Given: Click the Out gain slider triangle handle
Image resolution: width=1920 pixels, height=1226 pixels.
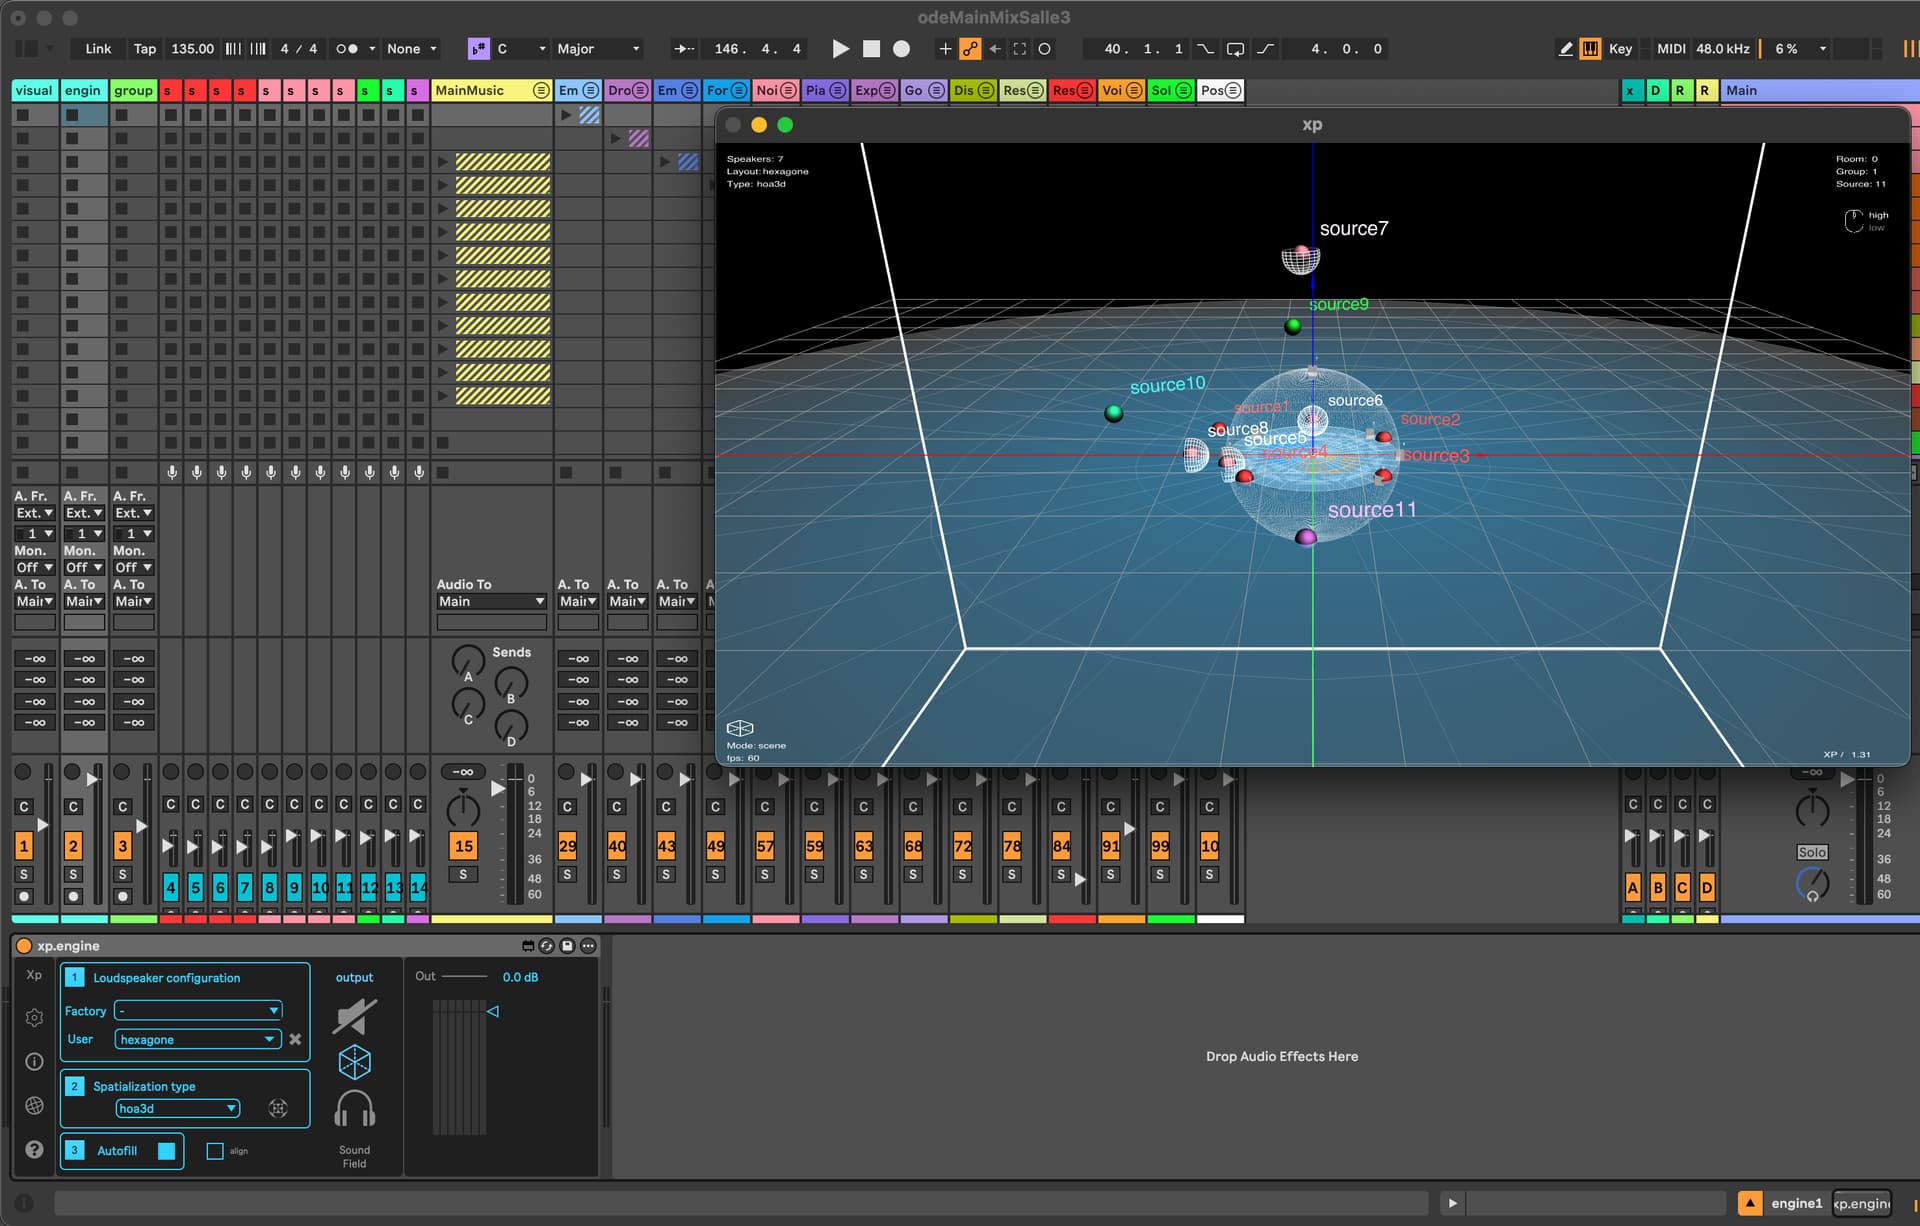Looking at the screenshot, I should pyautogui.click(x=493, y=1012).
